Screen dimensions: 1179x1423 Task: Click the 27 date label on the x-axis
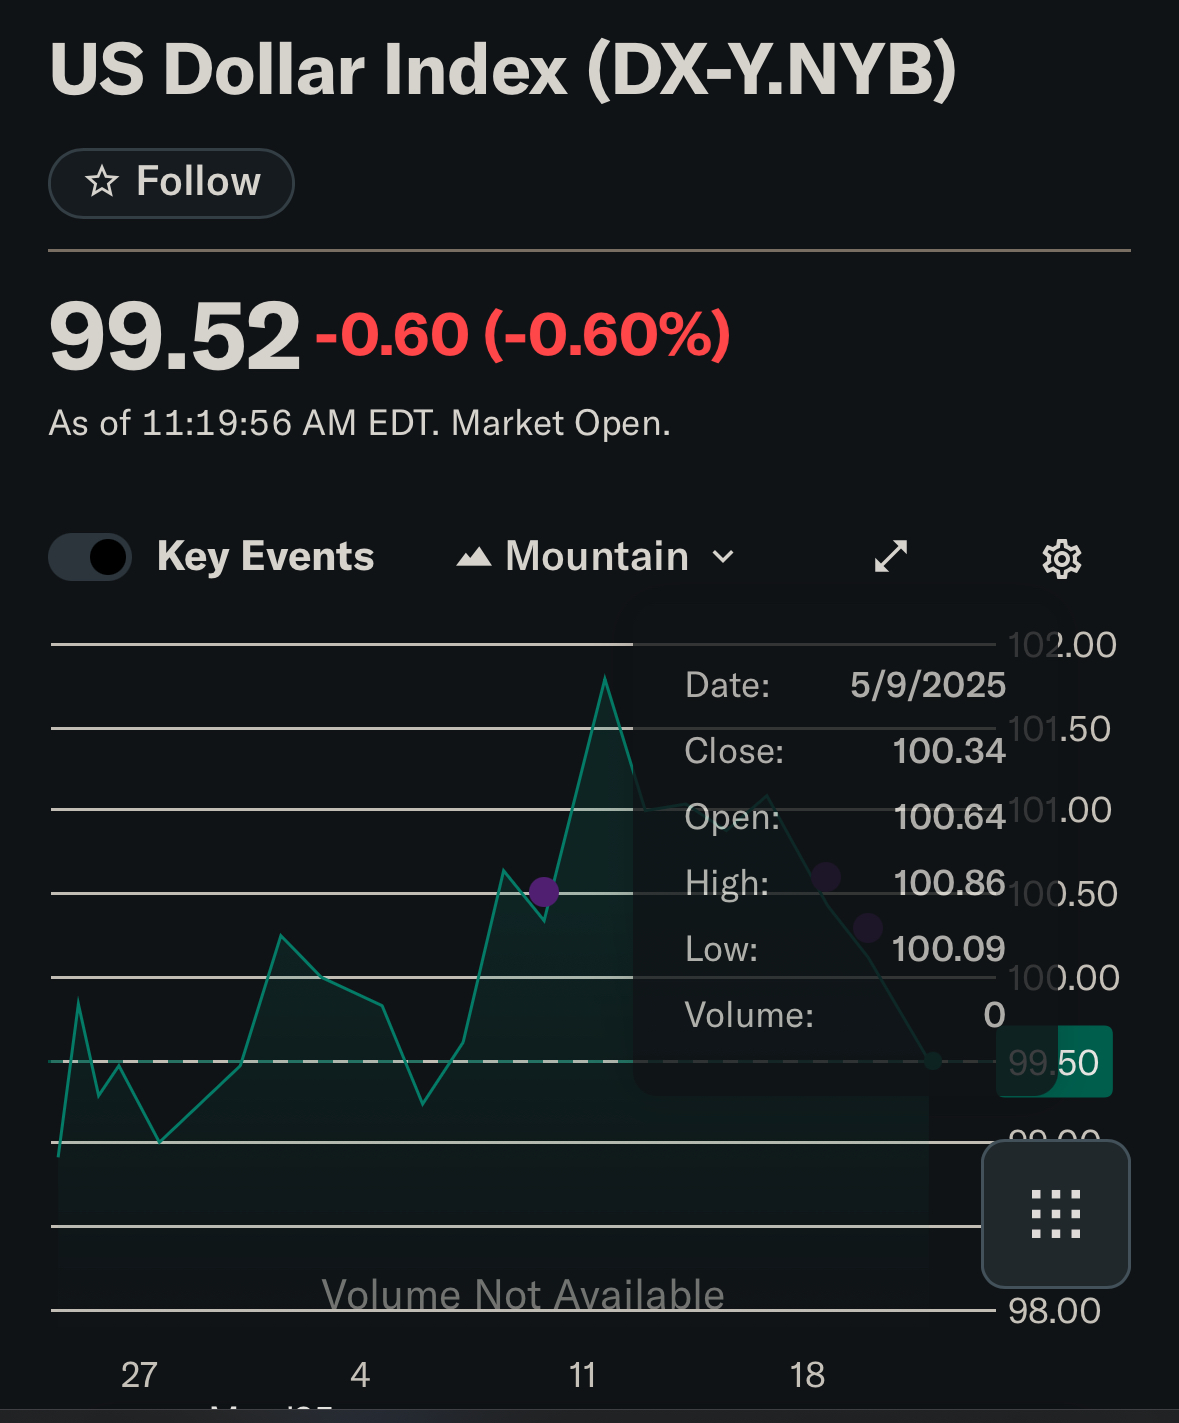pyautogui.click(x=139, y=1375)
